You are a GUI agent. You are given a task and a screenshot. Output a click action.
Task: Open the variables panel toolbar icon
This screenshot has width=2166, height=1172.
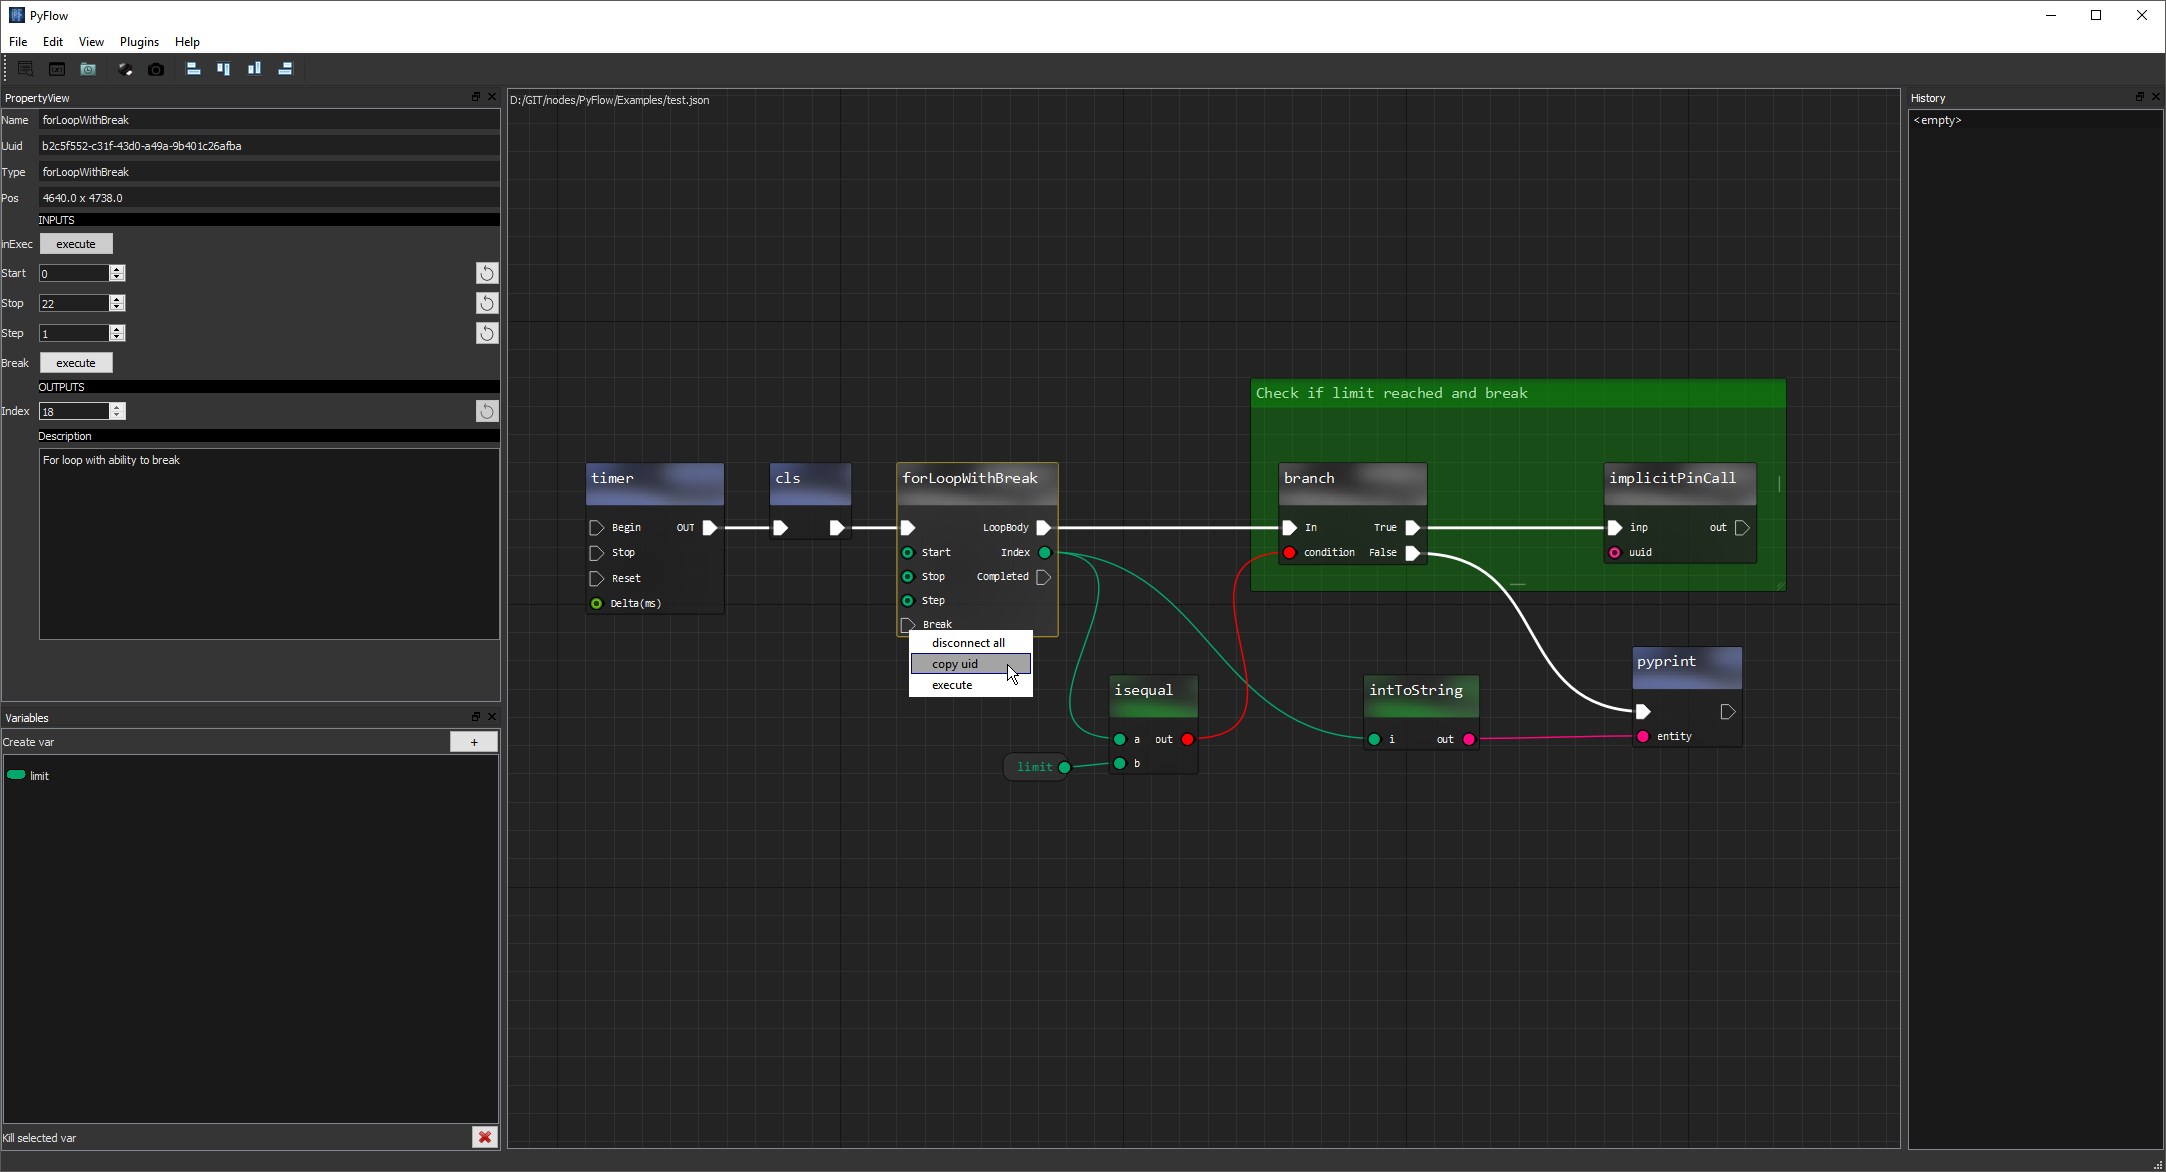click(57, 69)
